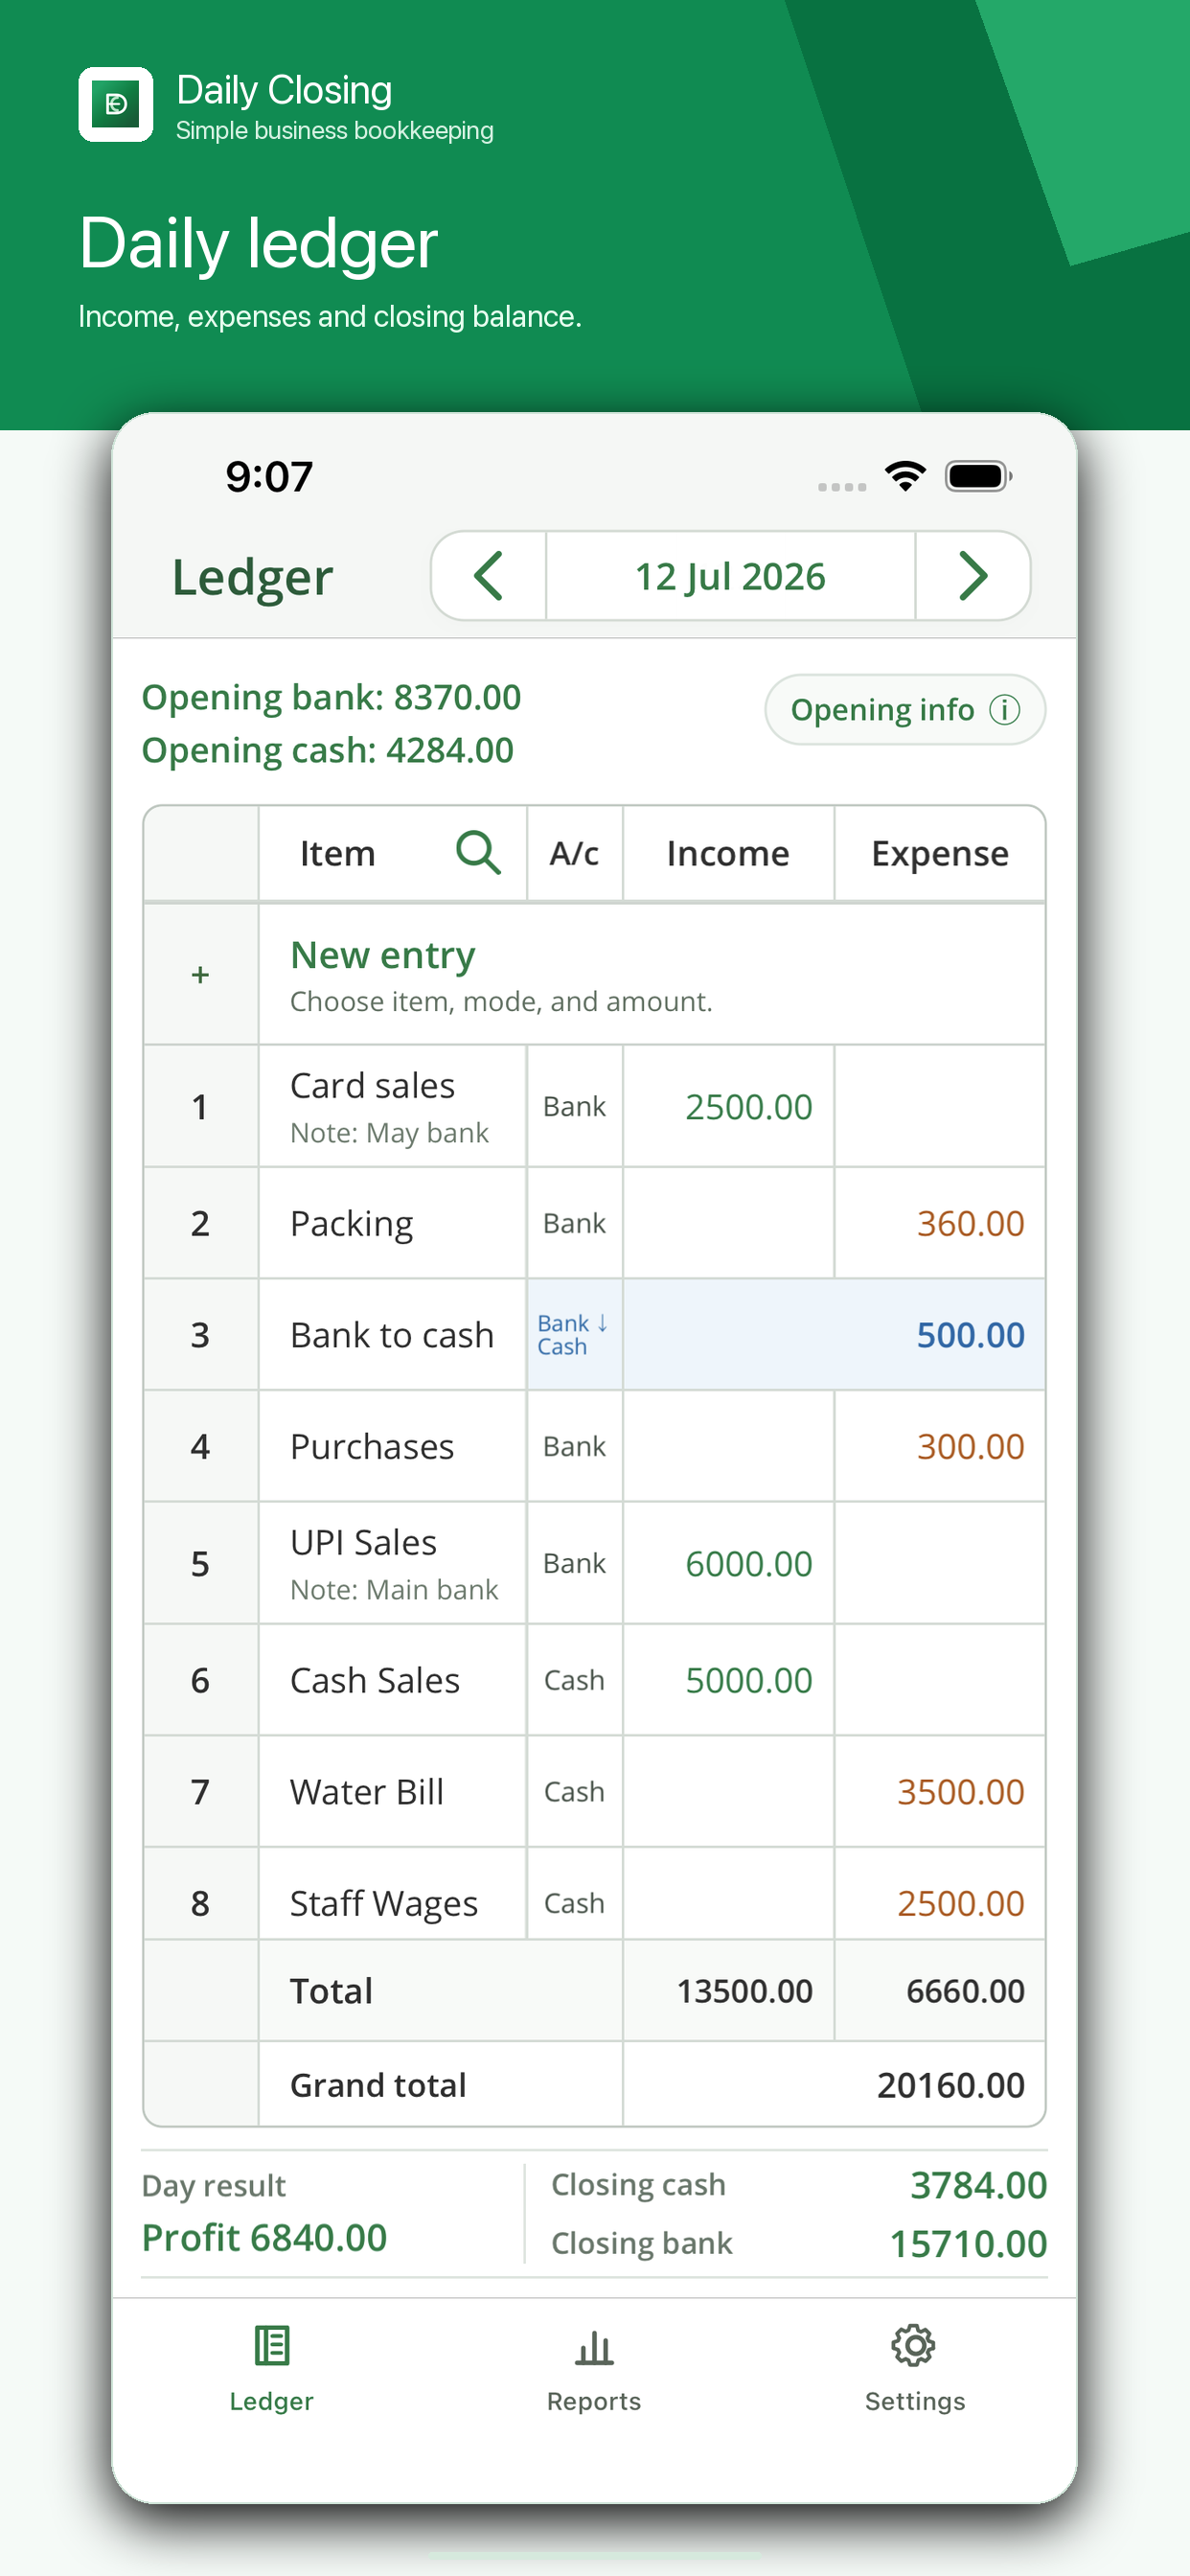Viewport: 1190px width, 2576px height.
Task: Tap the 9:07 clock in status bar
Action: click(269, 476)
